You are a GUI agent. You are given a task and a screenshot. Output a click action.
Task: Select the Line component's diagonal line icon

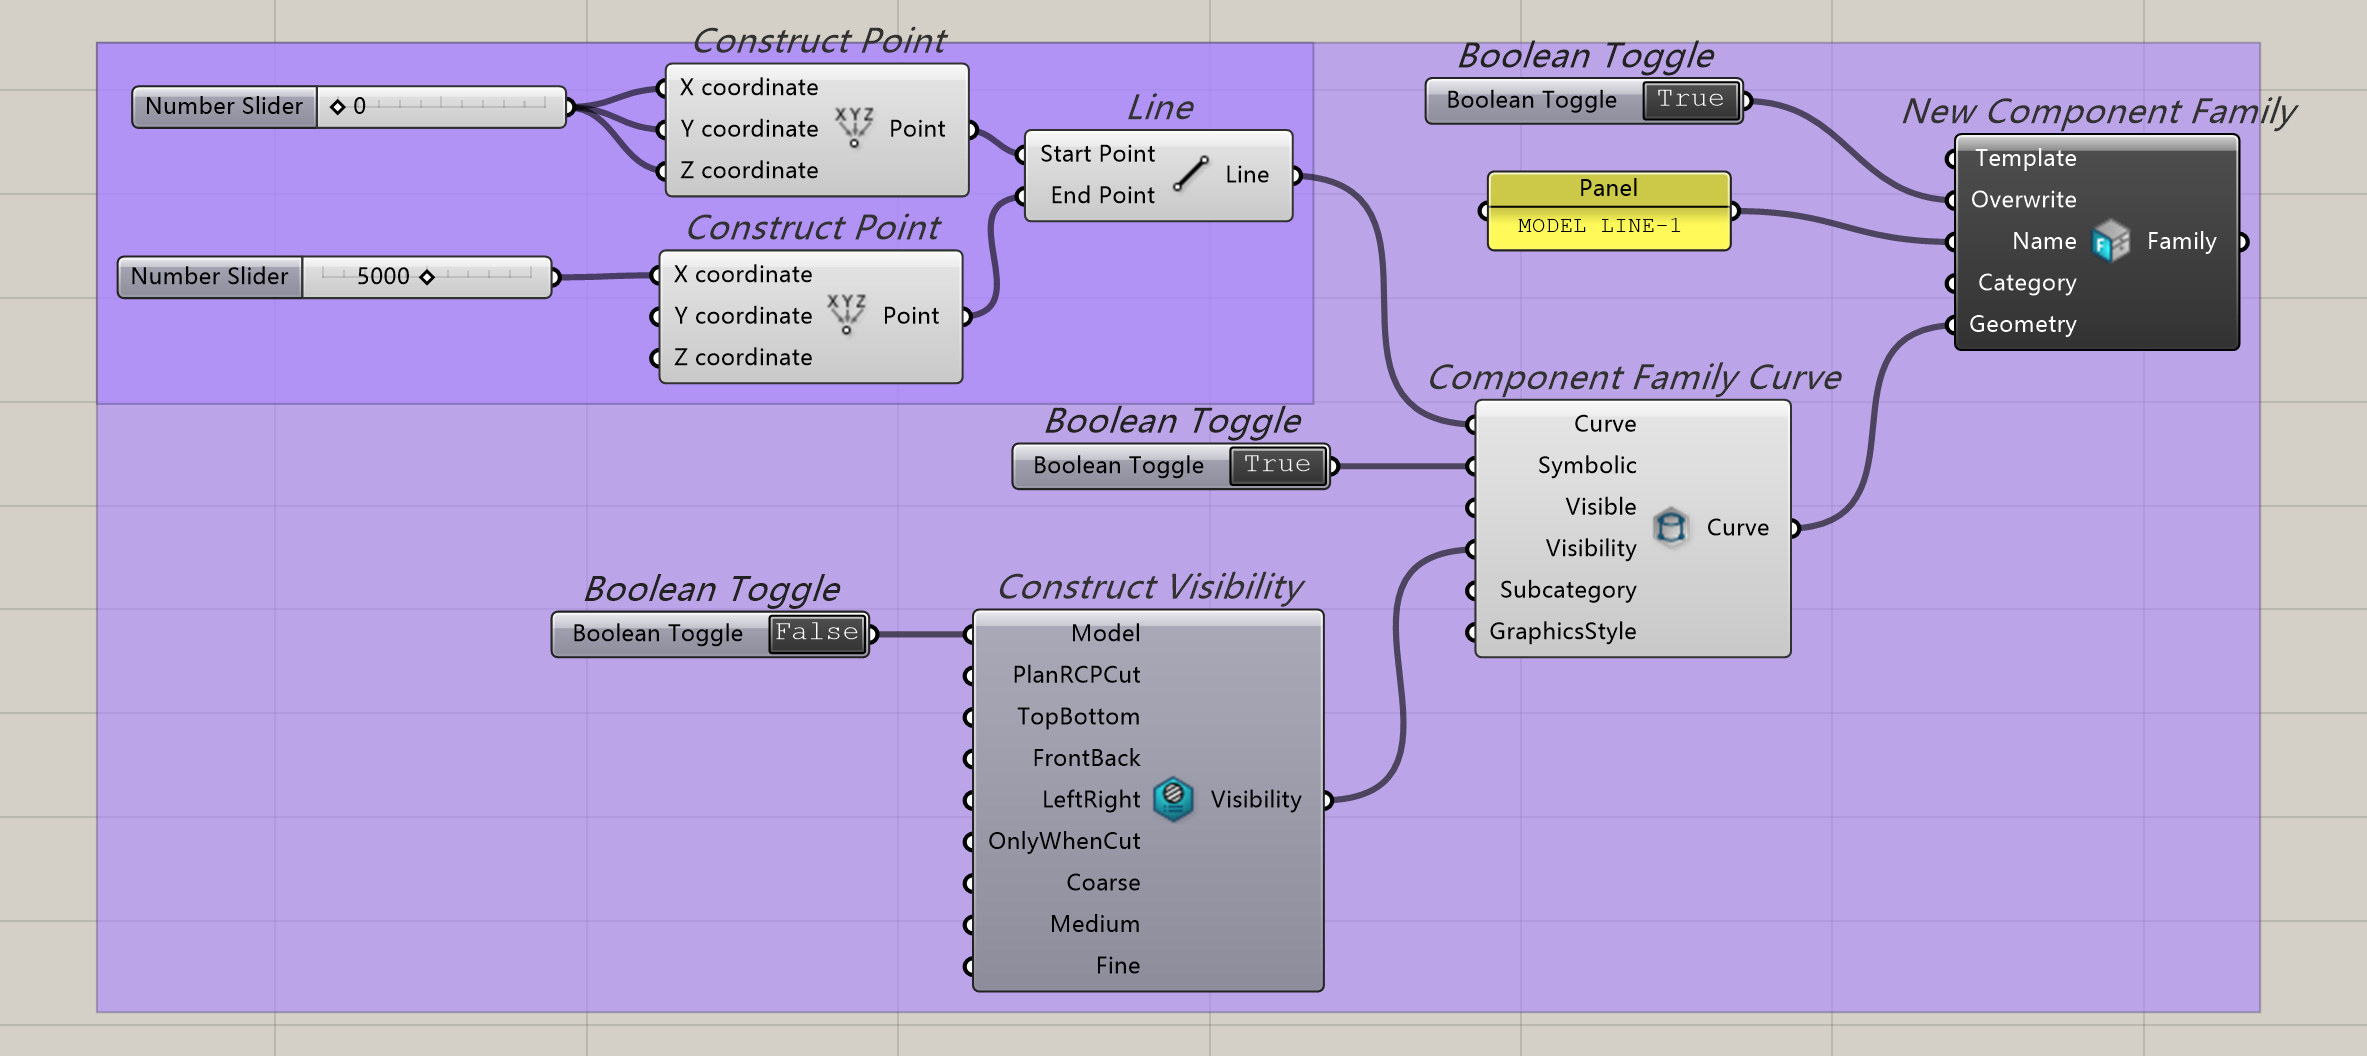[x=1190, y=174]
